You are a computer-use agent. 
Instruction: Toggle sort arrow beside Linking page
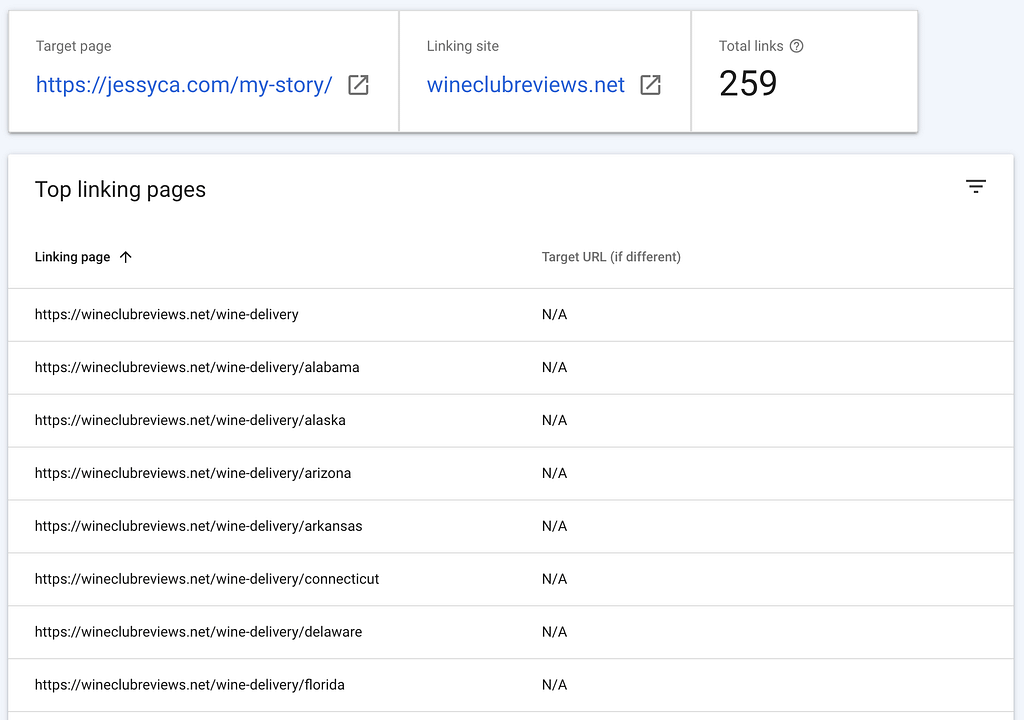(126, 257)
